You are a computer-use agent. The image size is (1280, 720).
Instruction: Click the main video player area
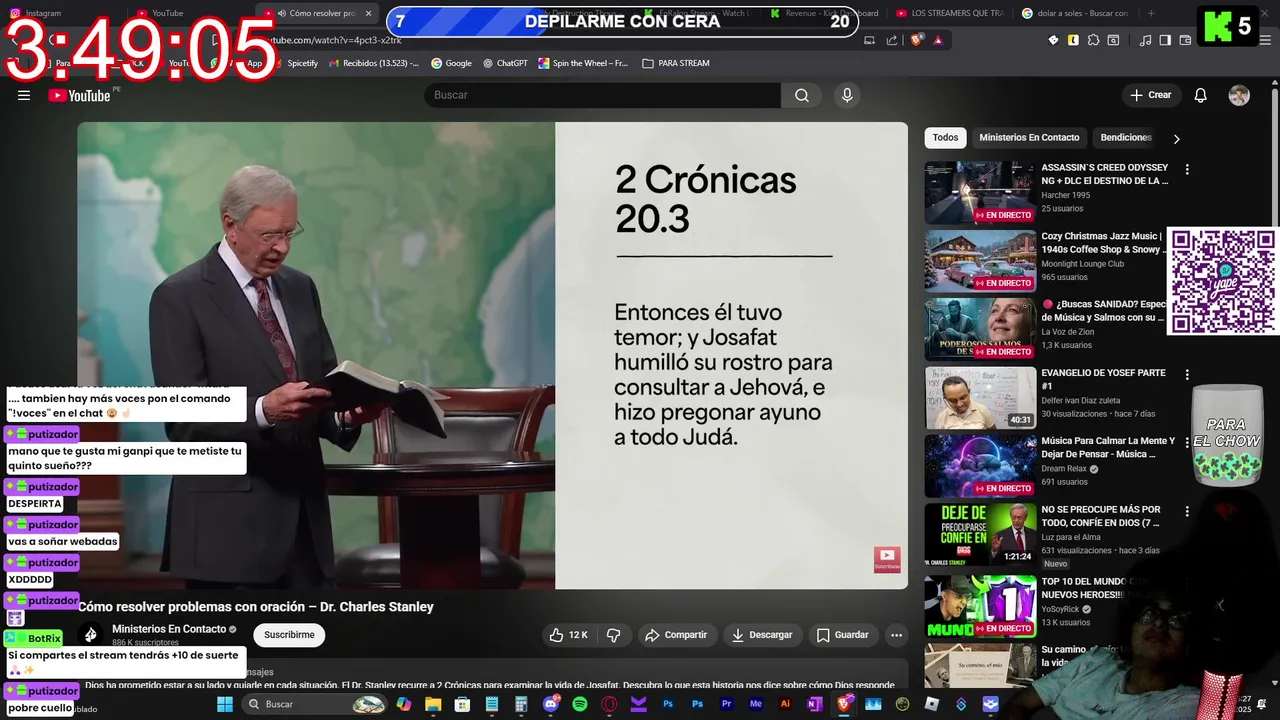492,355
